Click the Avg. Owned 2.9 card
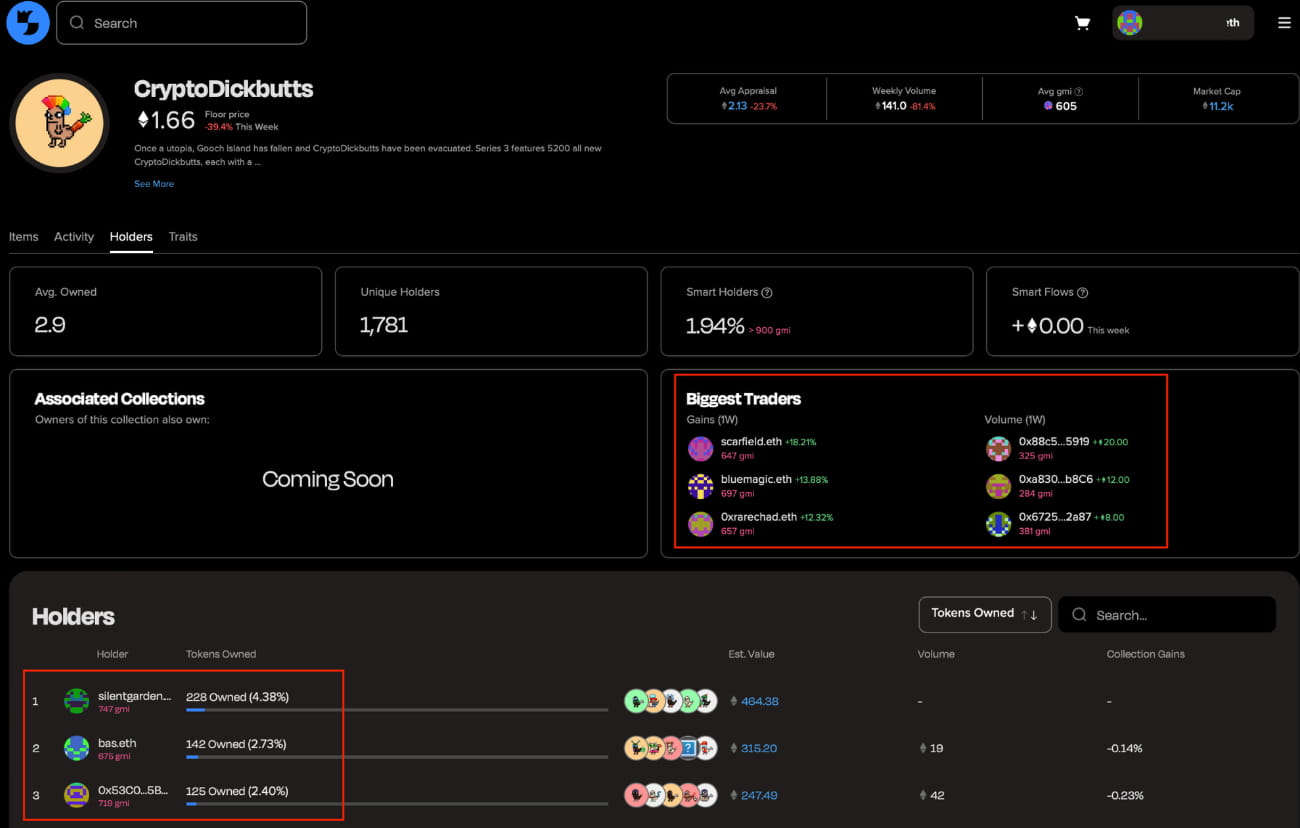 (165, 311)
